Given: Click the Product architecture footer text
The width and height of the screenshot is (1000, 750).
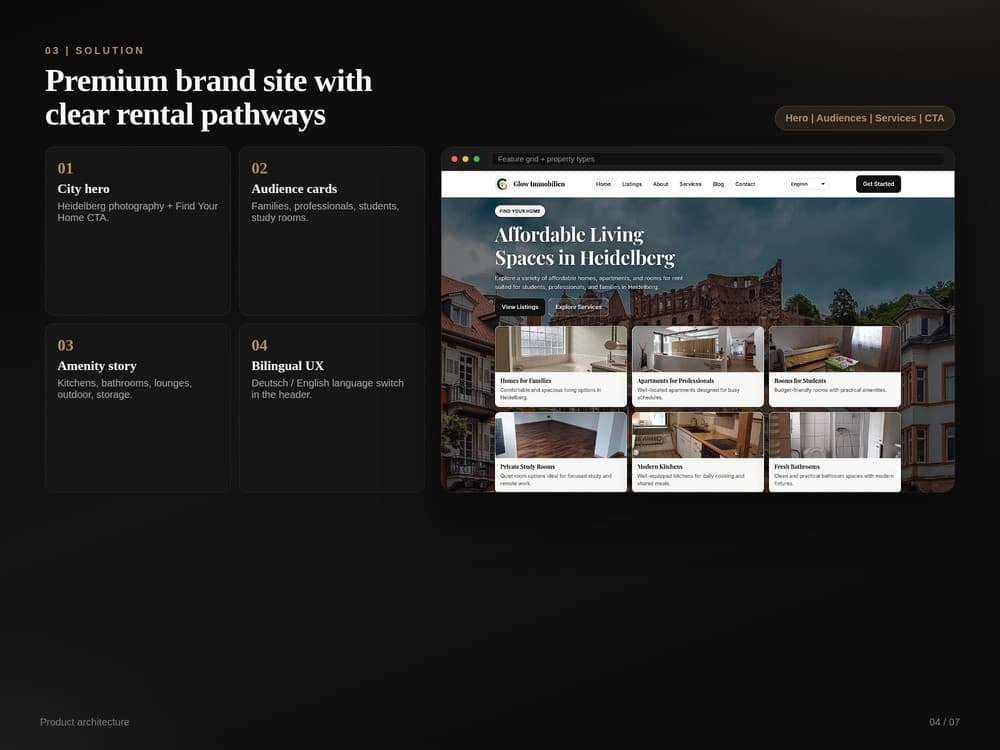Looking at the screenshot, I should coord(85,722).
